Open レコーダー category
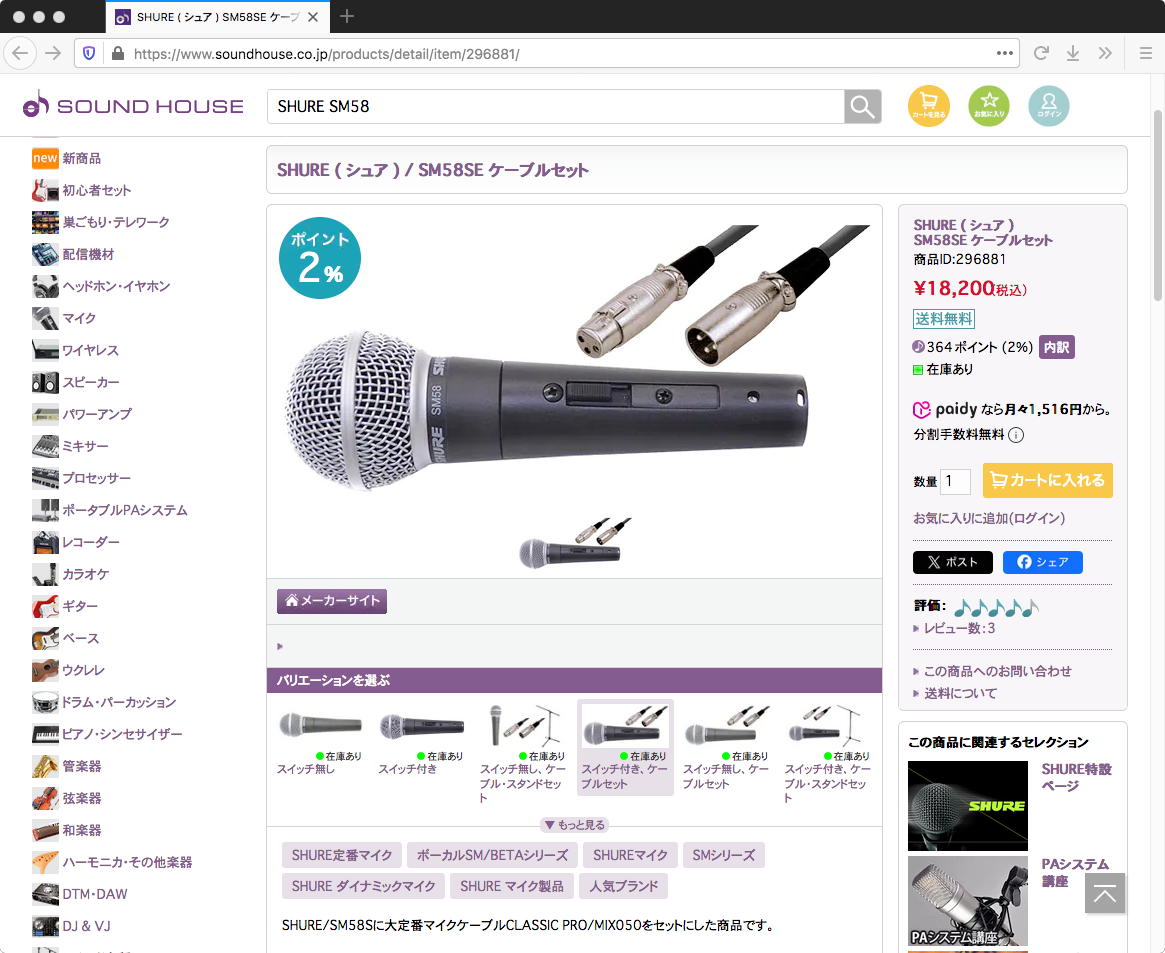The width and height of the screenshot is (1165, 953). [x=76, y=541]
